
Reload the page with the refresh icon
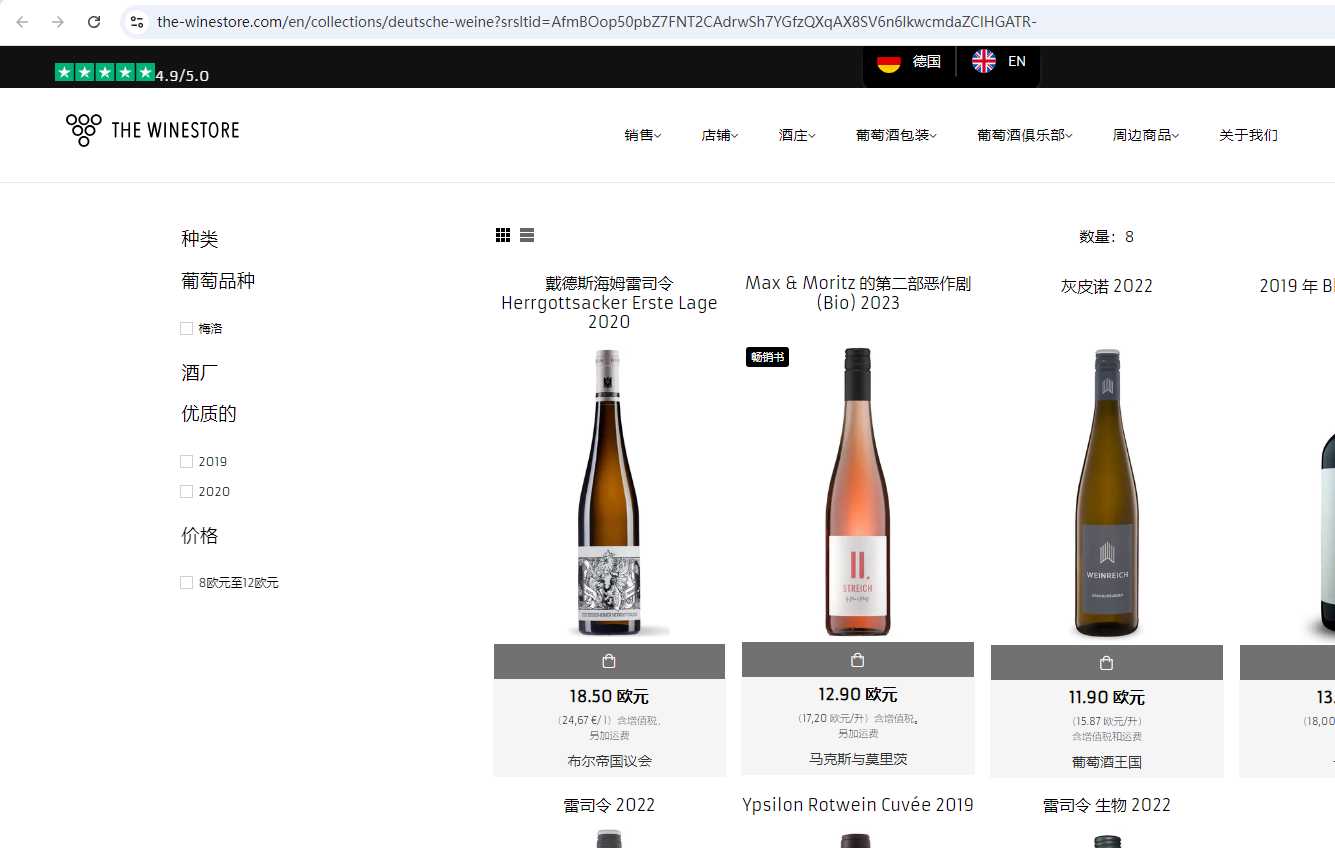pyautogui.click(x=94, y=22)
